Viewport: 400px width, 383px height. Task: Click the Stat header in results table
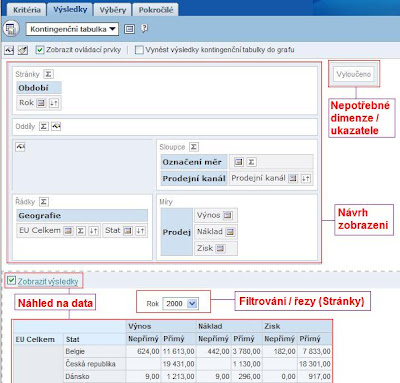tap(95, 339)
